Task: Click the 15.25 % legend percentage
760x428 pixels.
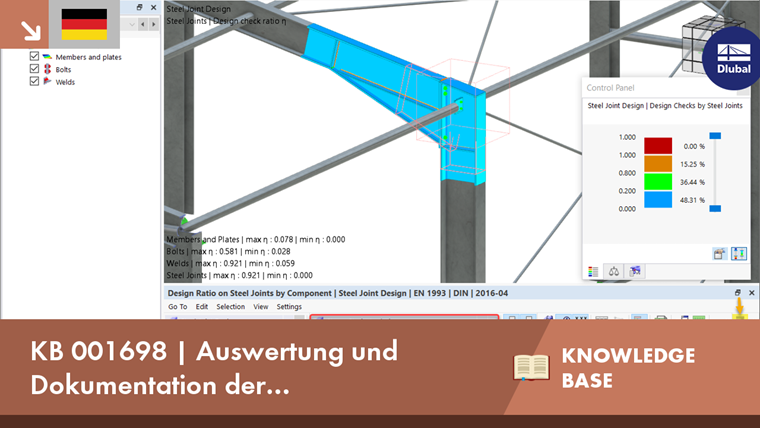Action: click(692, 164)
